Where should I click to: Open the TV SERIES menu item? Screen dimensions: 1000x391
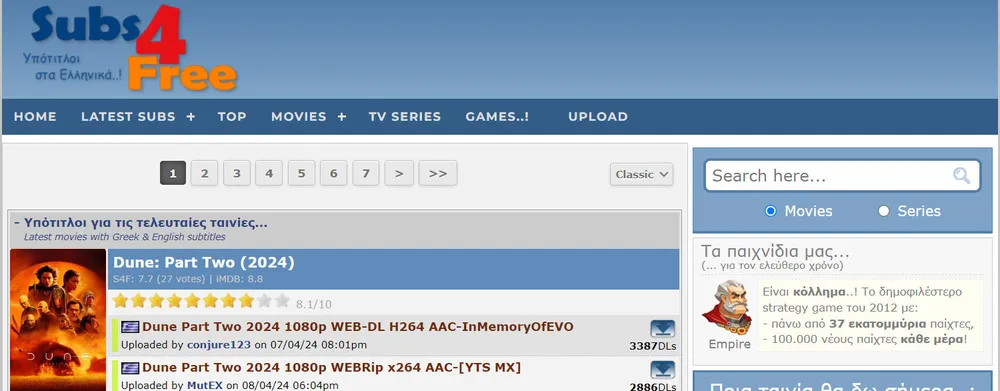coord(404,117)
